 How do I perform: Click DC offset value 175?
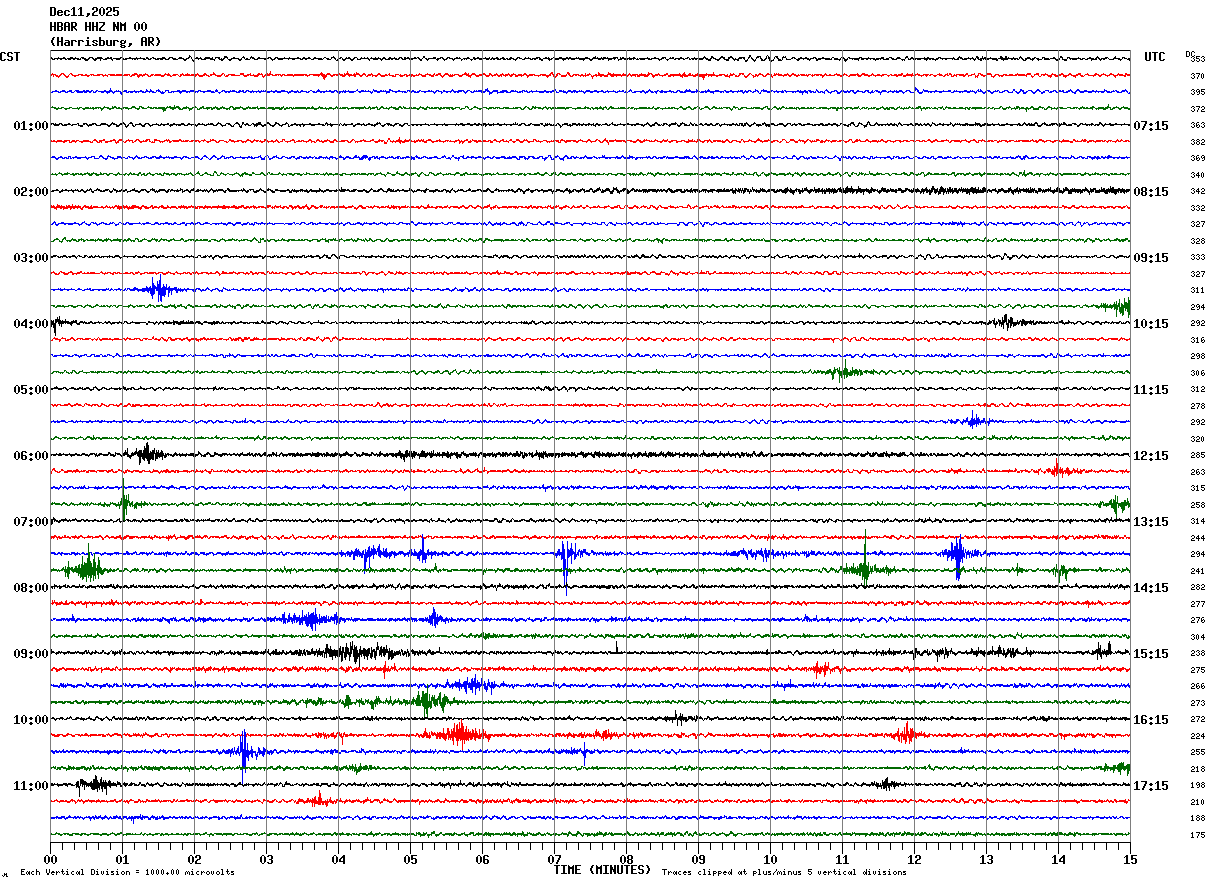1197,835
